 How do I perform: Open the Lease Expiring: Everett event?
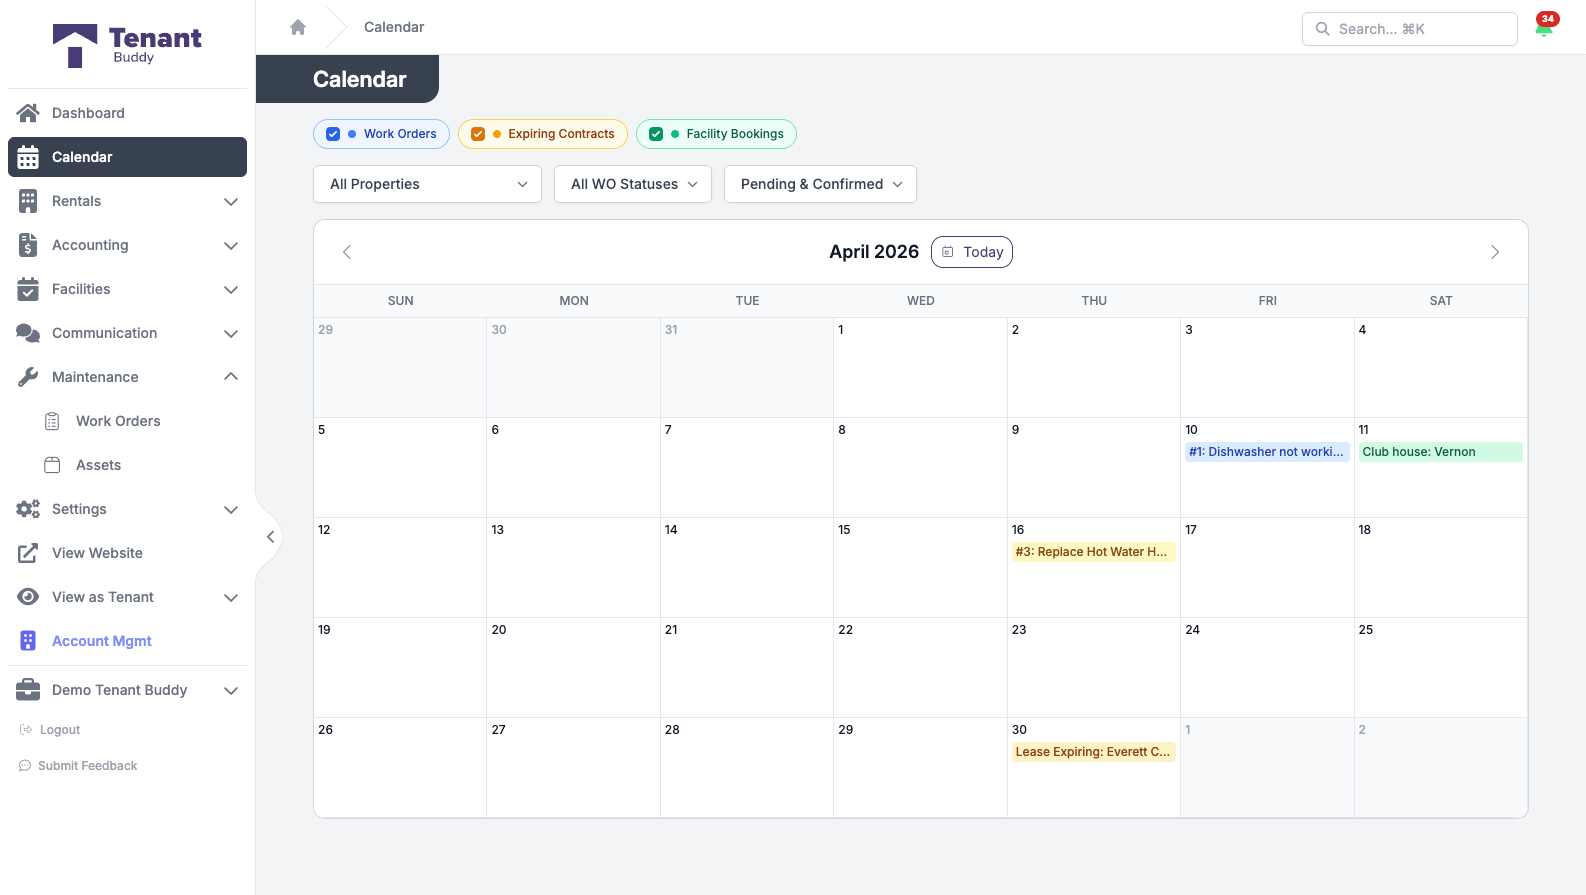click(x=1093, y=752)
